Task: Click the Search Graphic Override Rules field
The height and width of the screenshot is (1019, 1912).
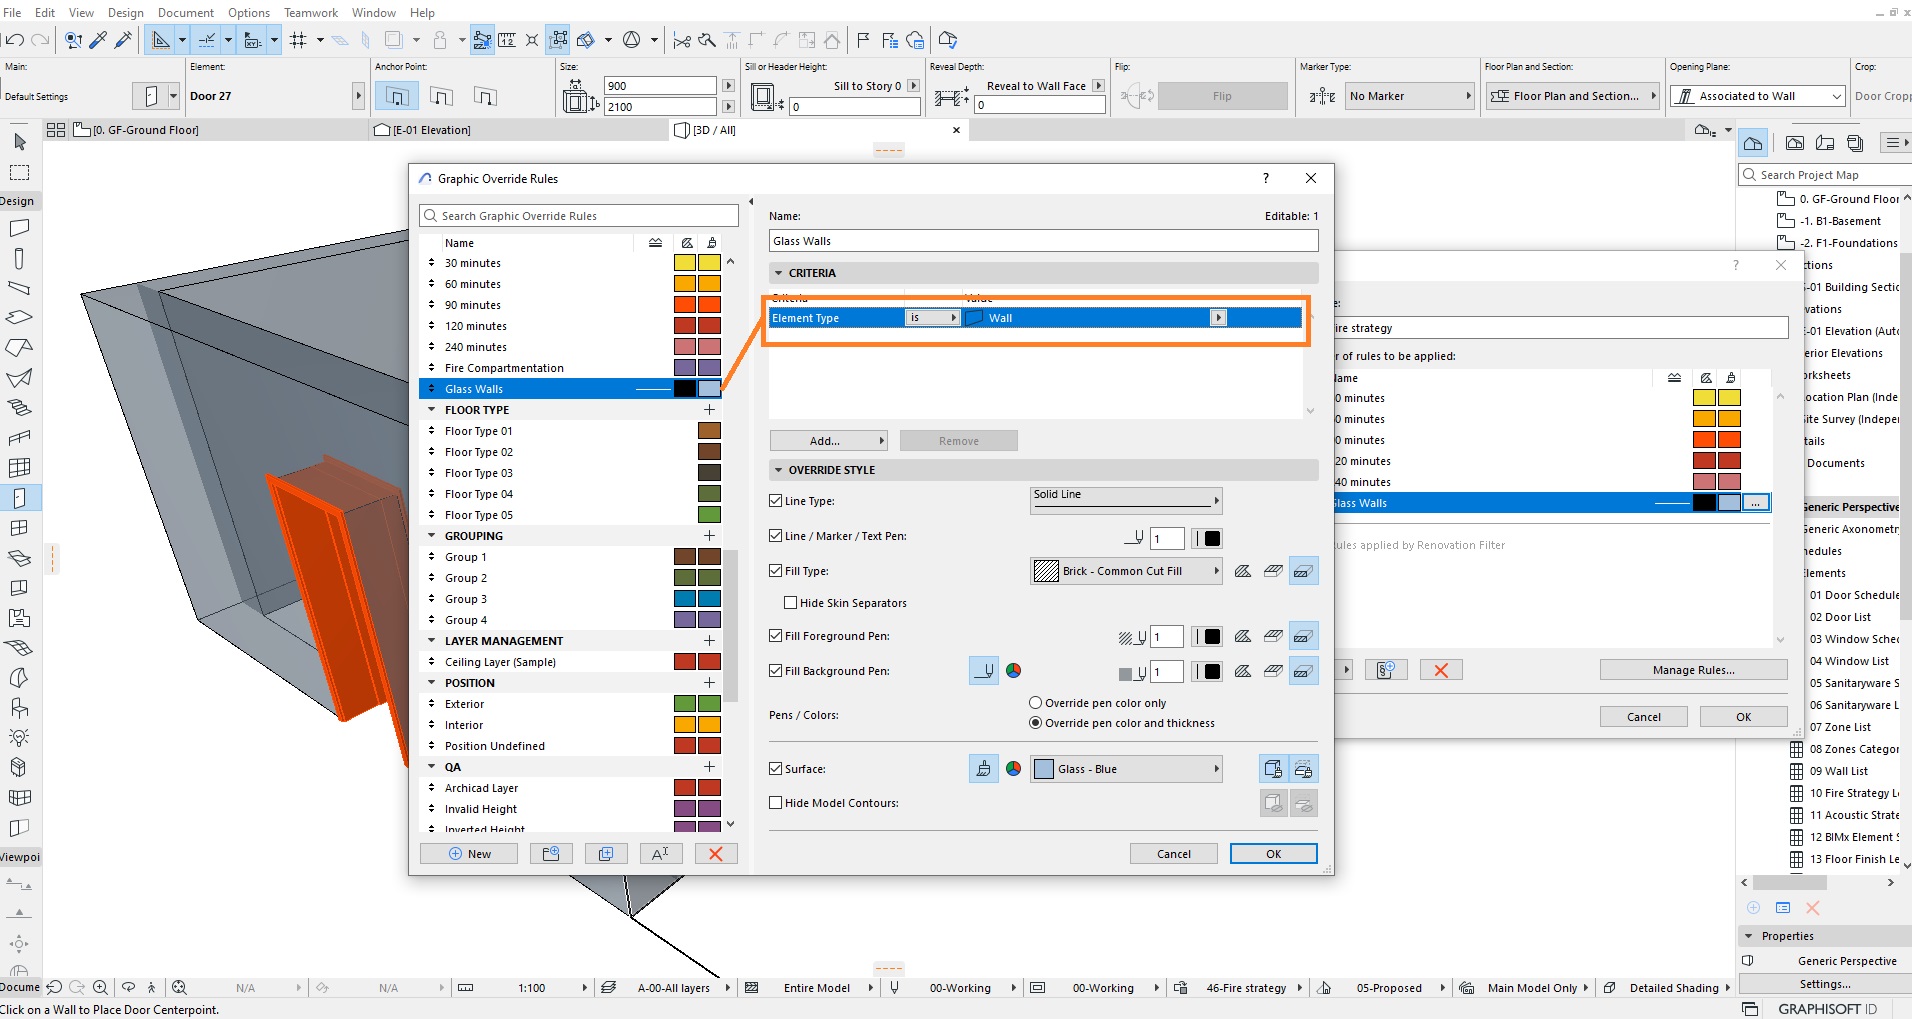Action: tap(579, 216)
